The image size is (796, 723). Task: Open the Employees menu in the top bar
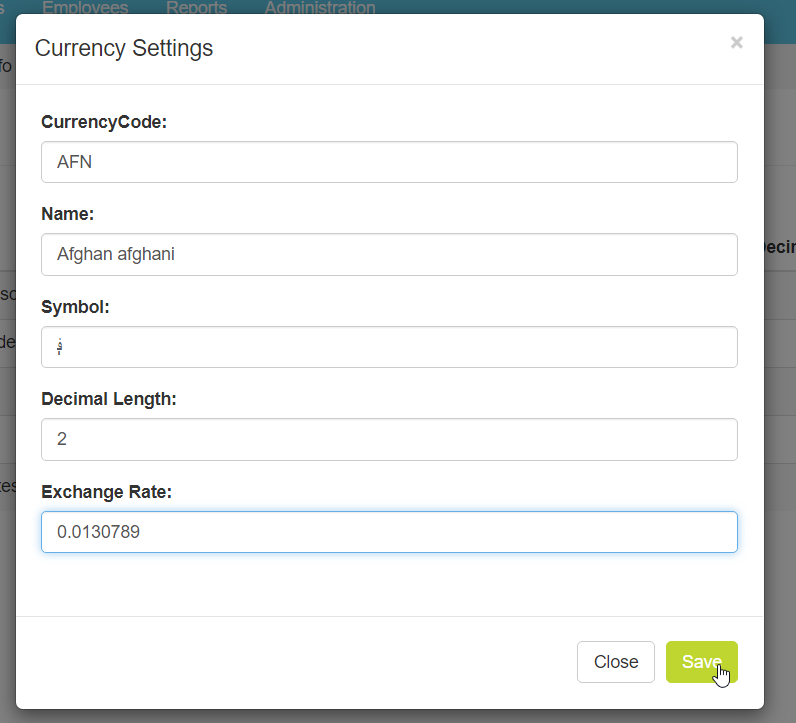tap(85, 8)
